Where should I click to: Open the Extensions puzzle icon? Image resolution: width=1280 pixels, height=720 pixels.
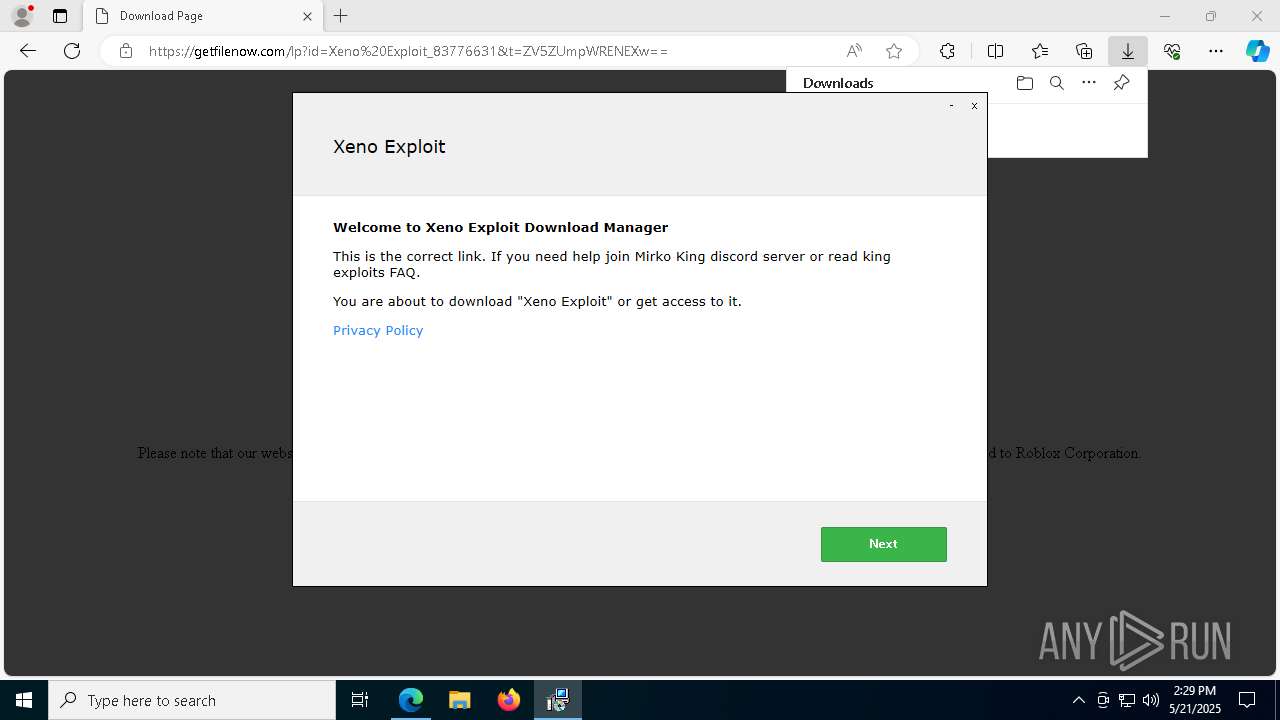[947, 51]
